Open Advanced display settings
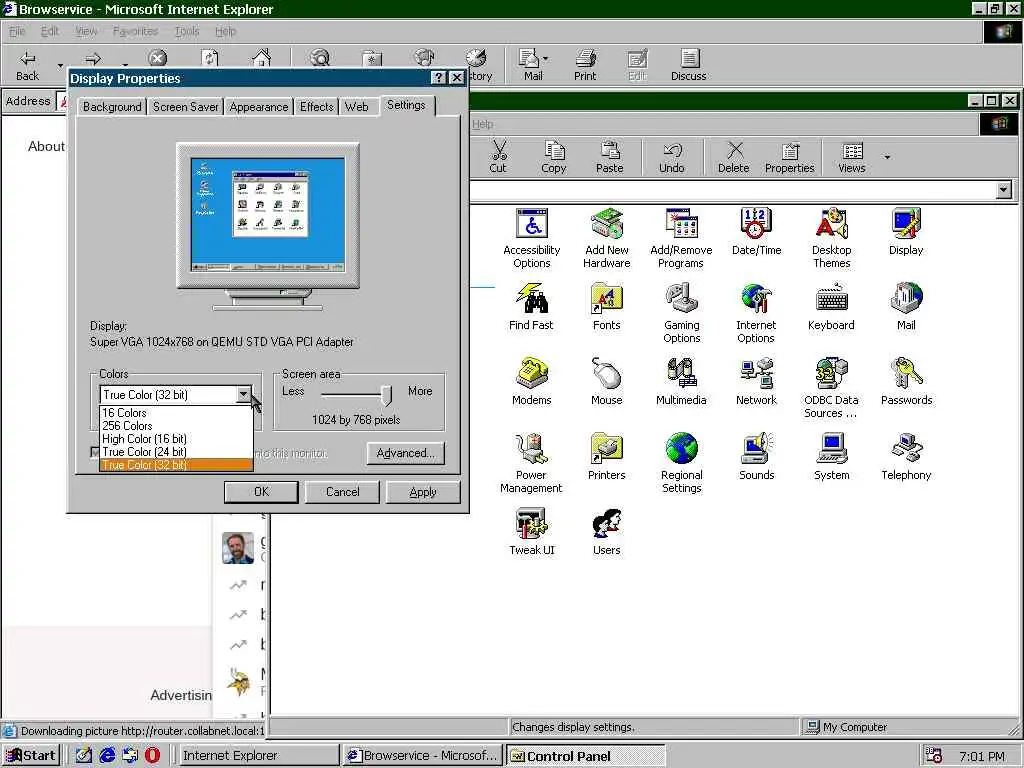 click(x=406, y=453)
